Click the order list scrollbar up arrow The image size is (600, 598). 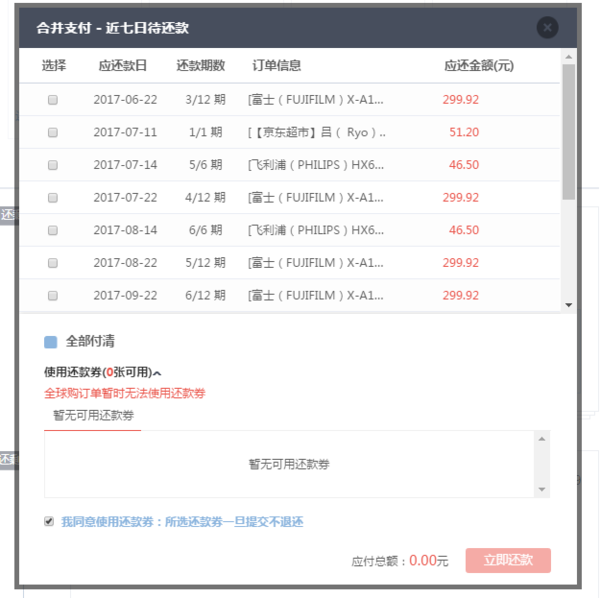click(x=569, y=57)
